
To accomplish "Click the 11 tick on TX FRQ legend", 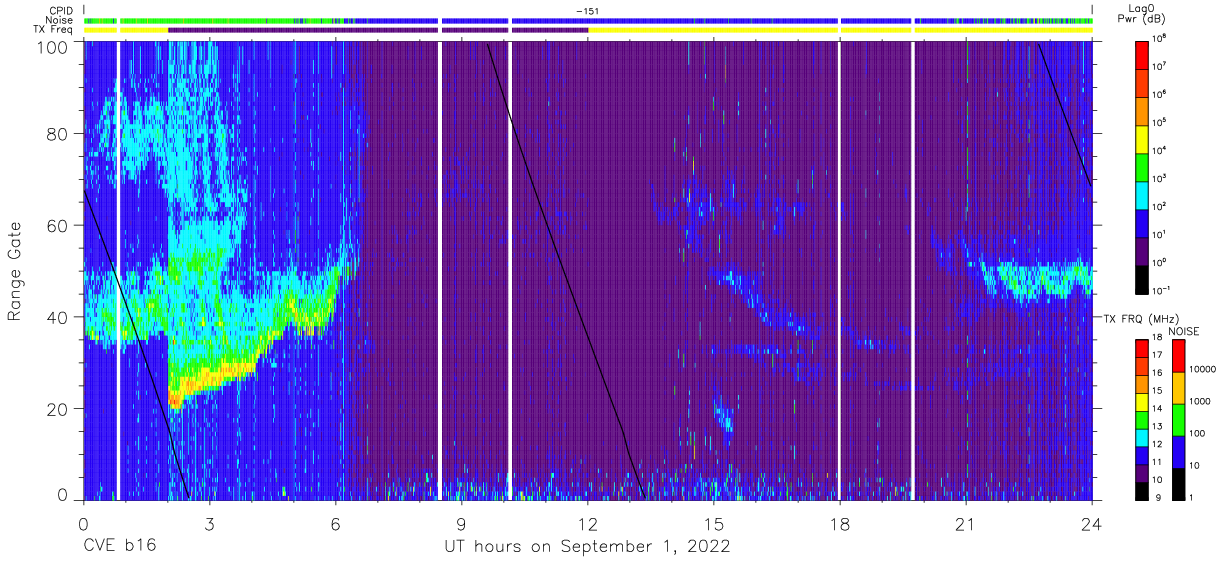I will click(x=1156, y=464).
